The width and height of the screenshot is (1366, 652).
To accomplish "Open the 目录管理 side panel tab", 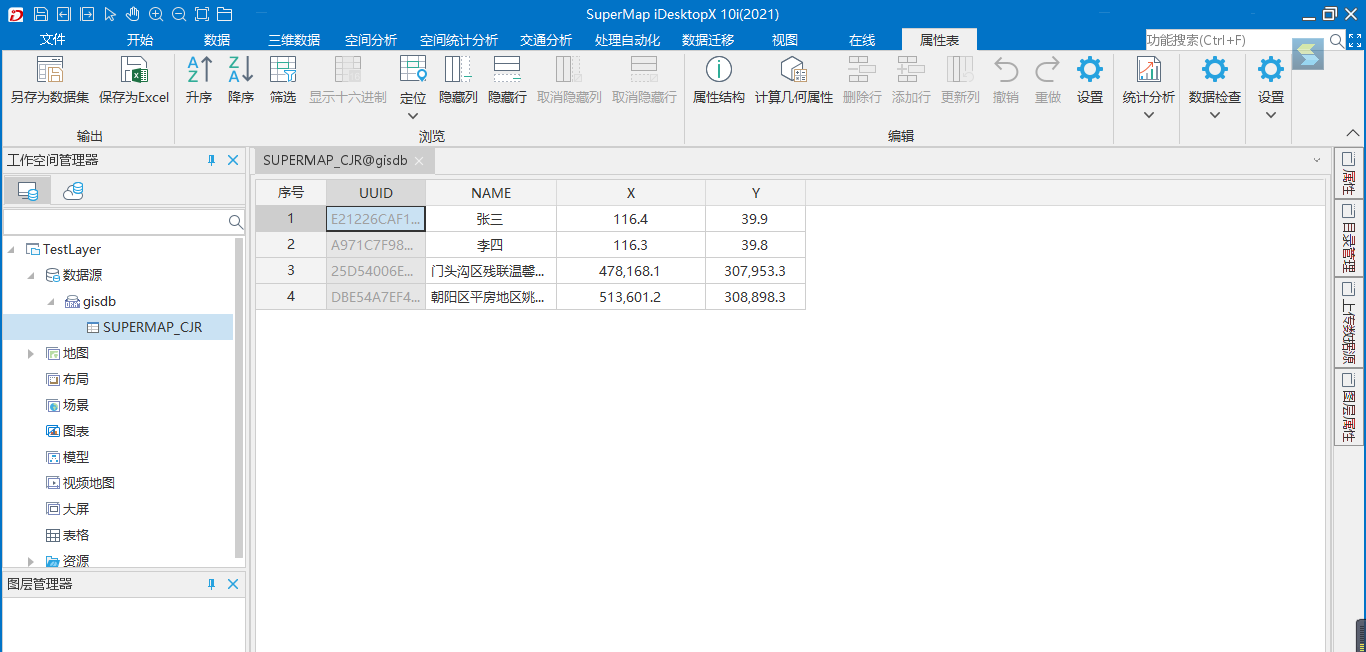I will point(1349,239).
